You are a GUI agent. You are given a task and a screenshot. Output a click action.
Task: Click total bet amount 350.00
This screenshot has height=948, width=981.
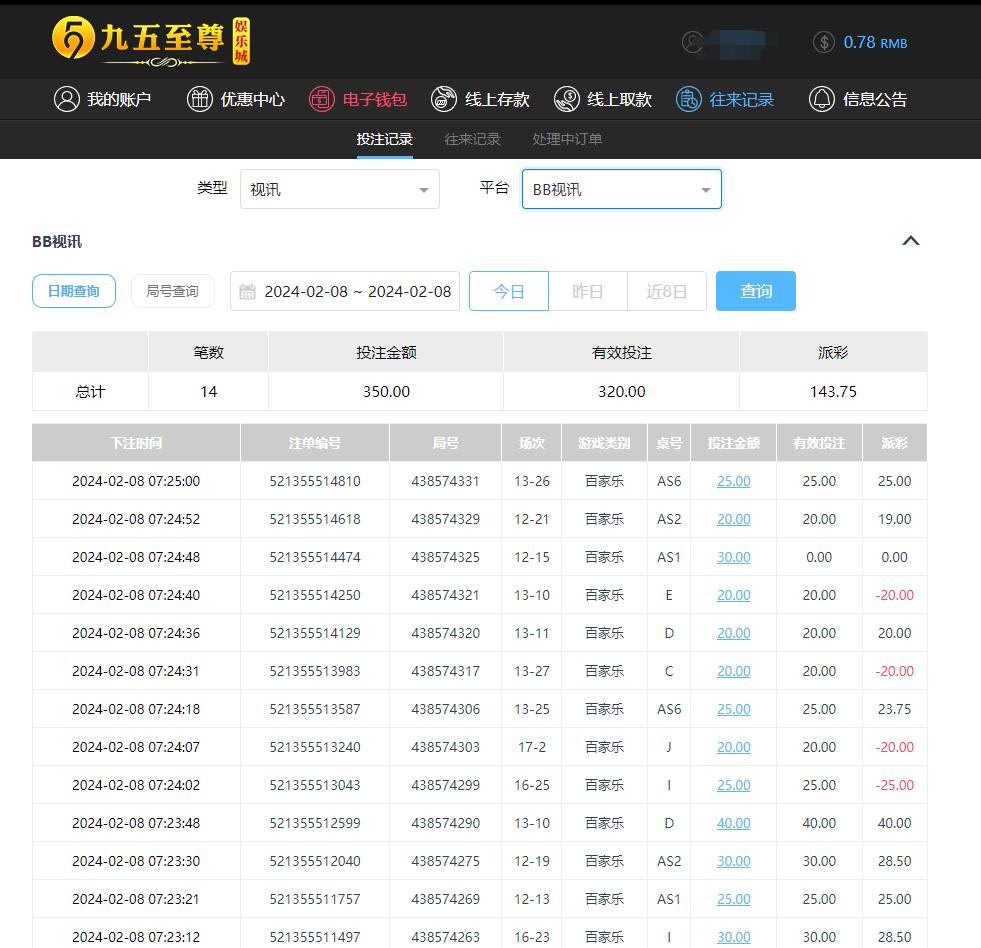point(386,392)
